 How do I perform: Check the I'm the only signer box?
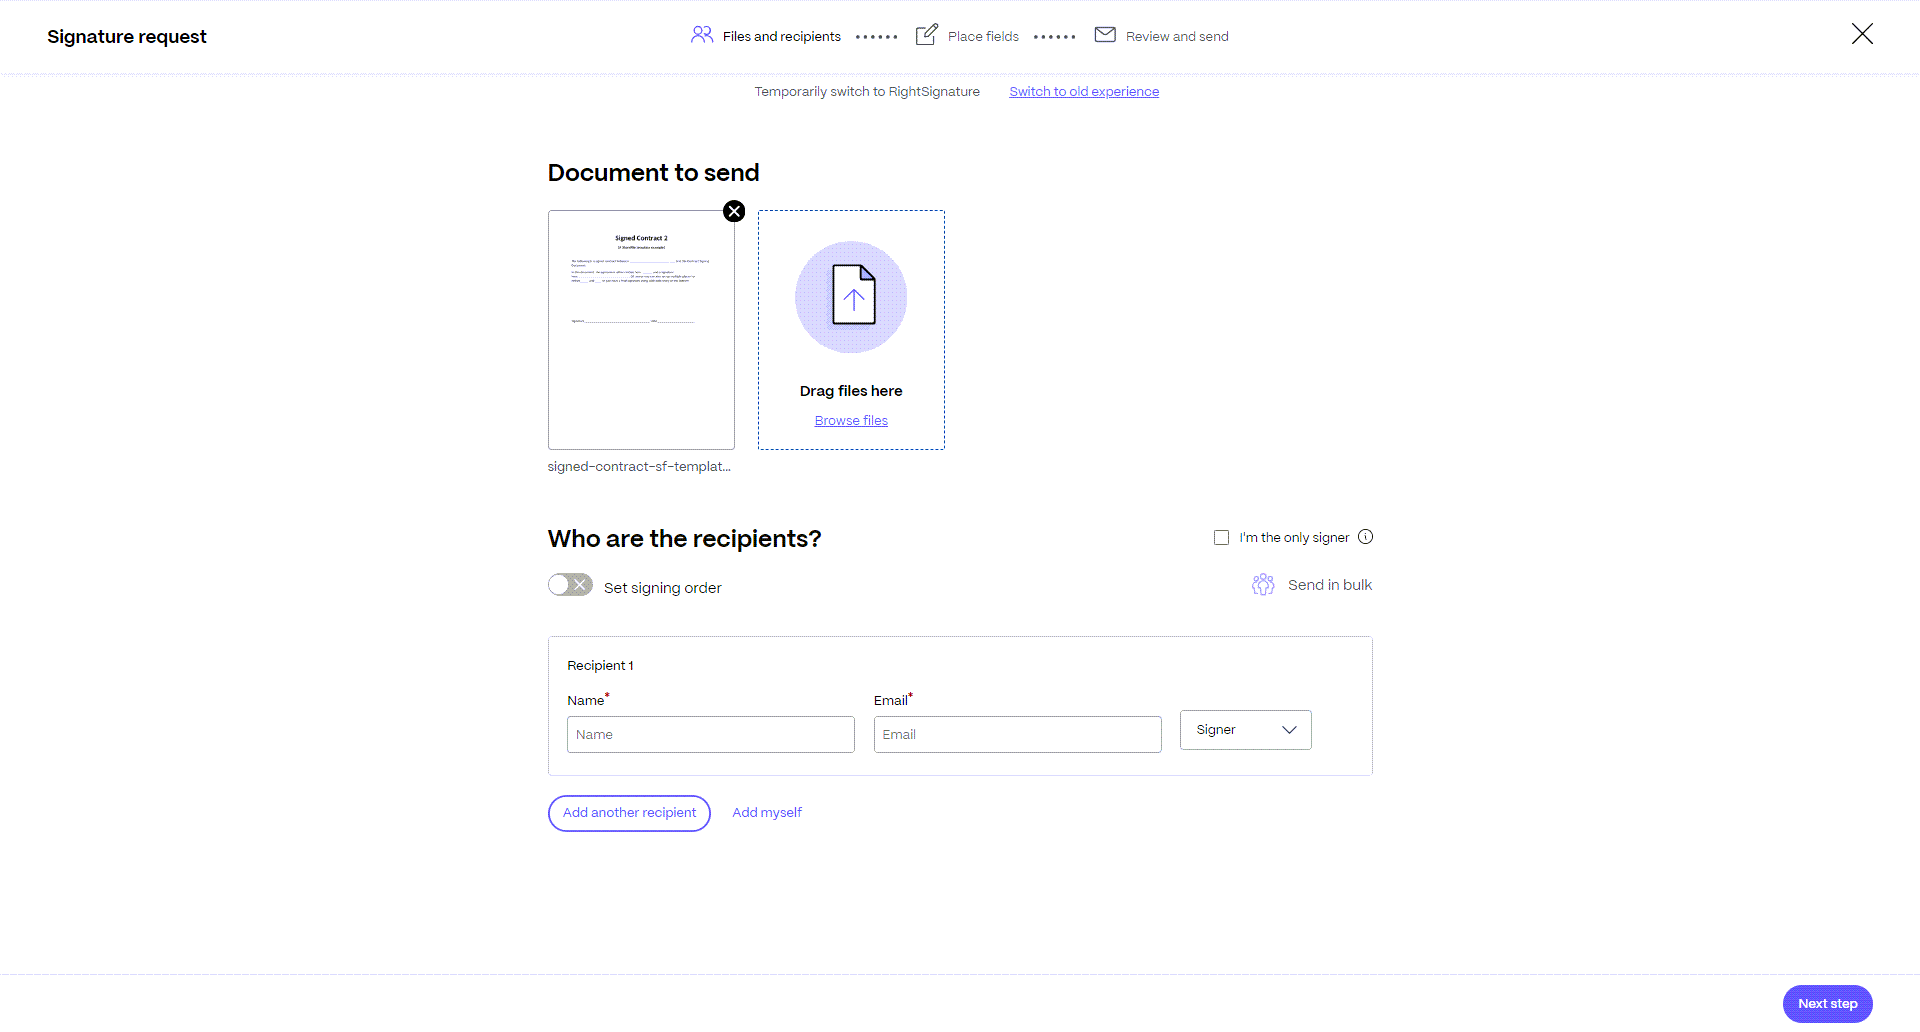coord(1221,538)
